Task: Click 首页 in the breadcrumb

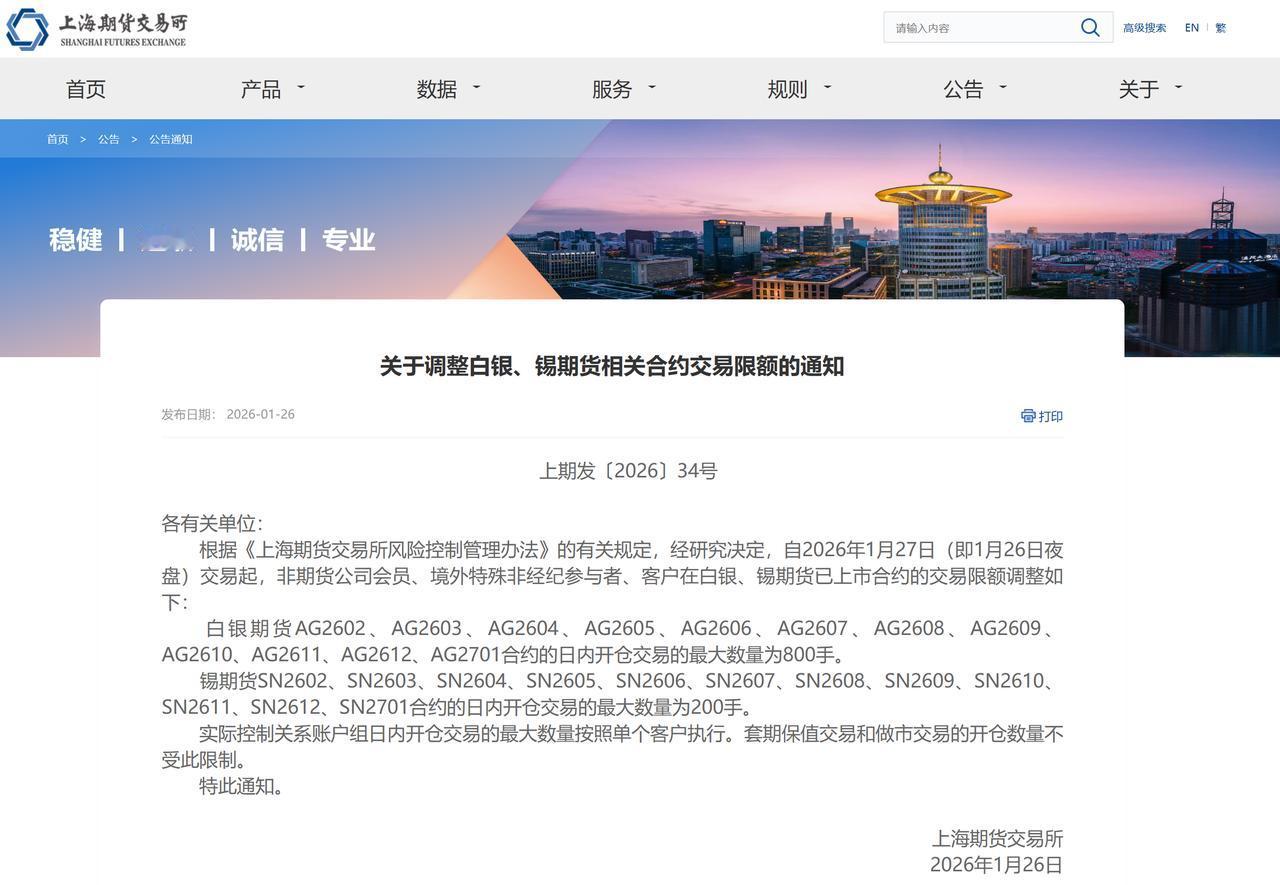Action: tap(58, 139)
